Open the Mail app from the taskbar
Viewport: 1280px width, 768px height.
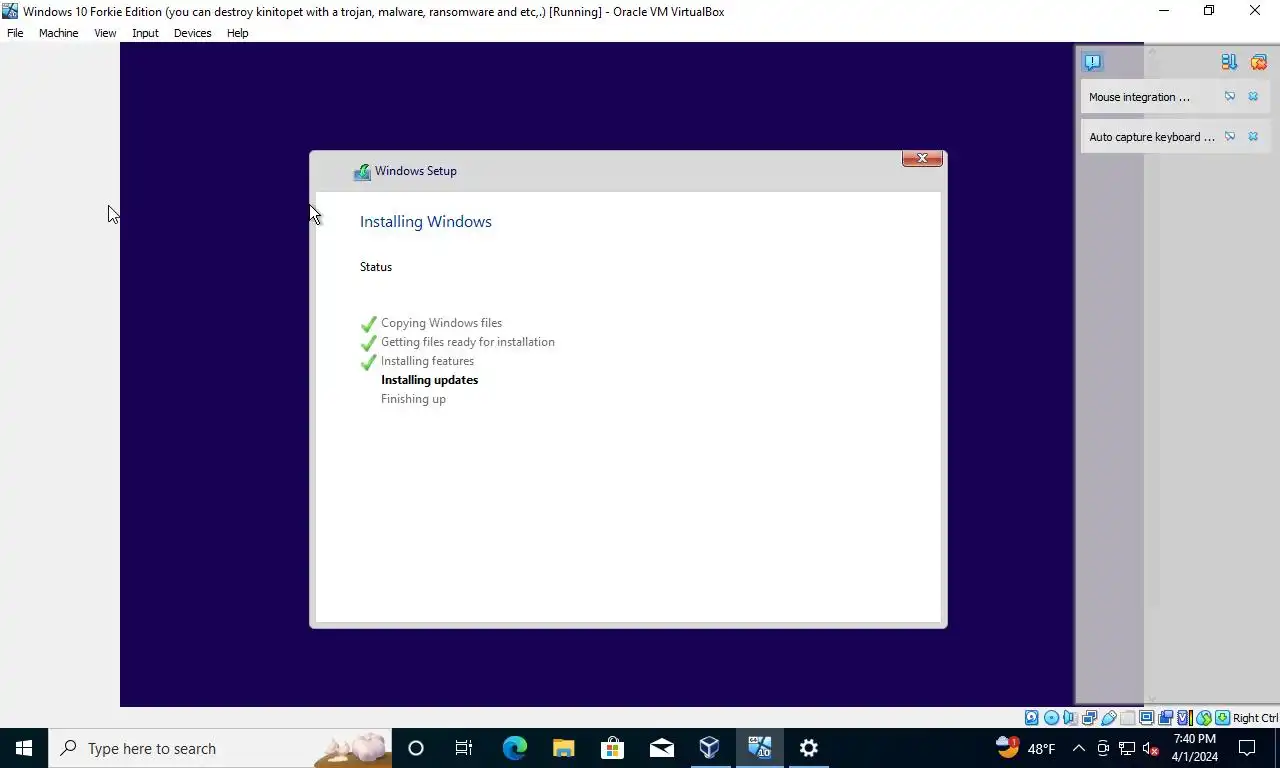pyautogui.click(x=661, y=748)
